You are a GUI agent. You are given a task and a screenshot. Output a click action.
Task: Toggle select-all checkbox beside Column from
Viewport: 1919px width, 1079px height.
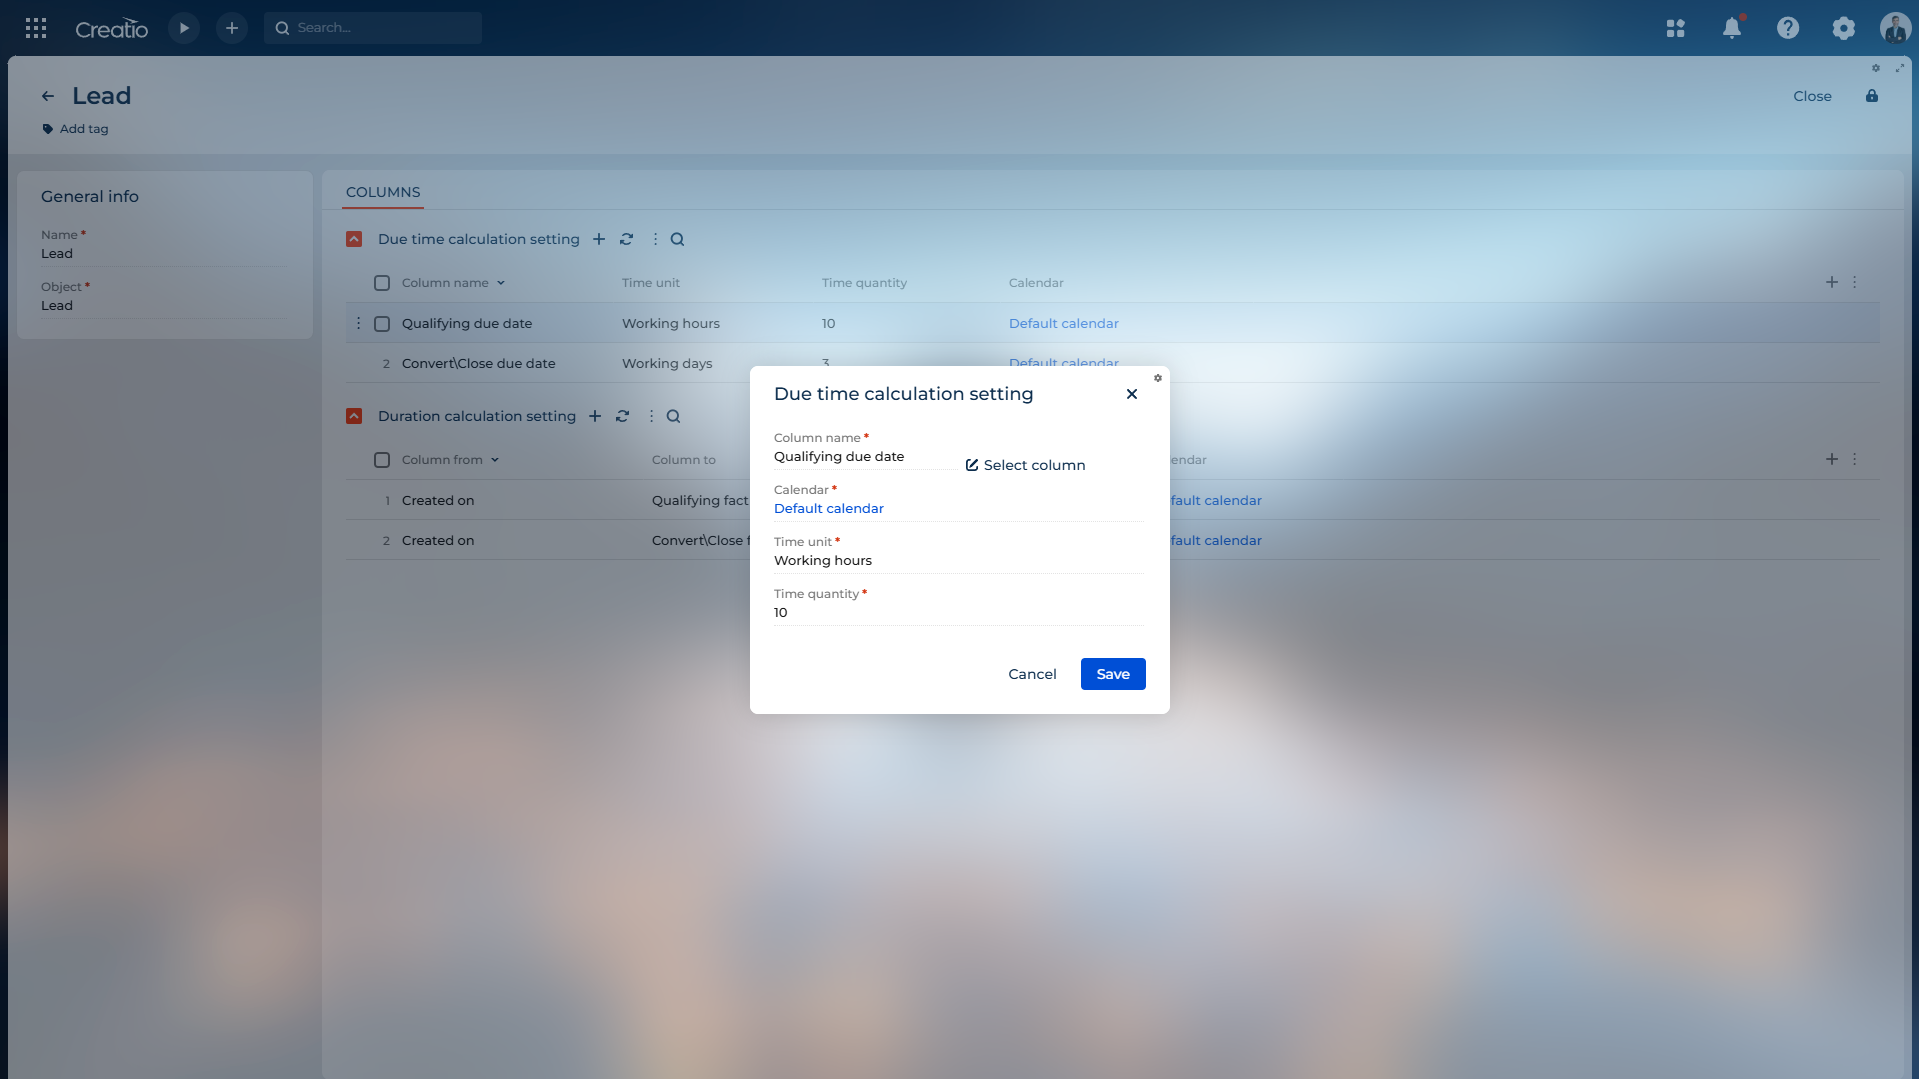click(382, 460)
